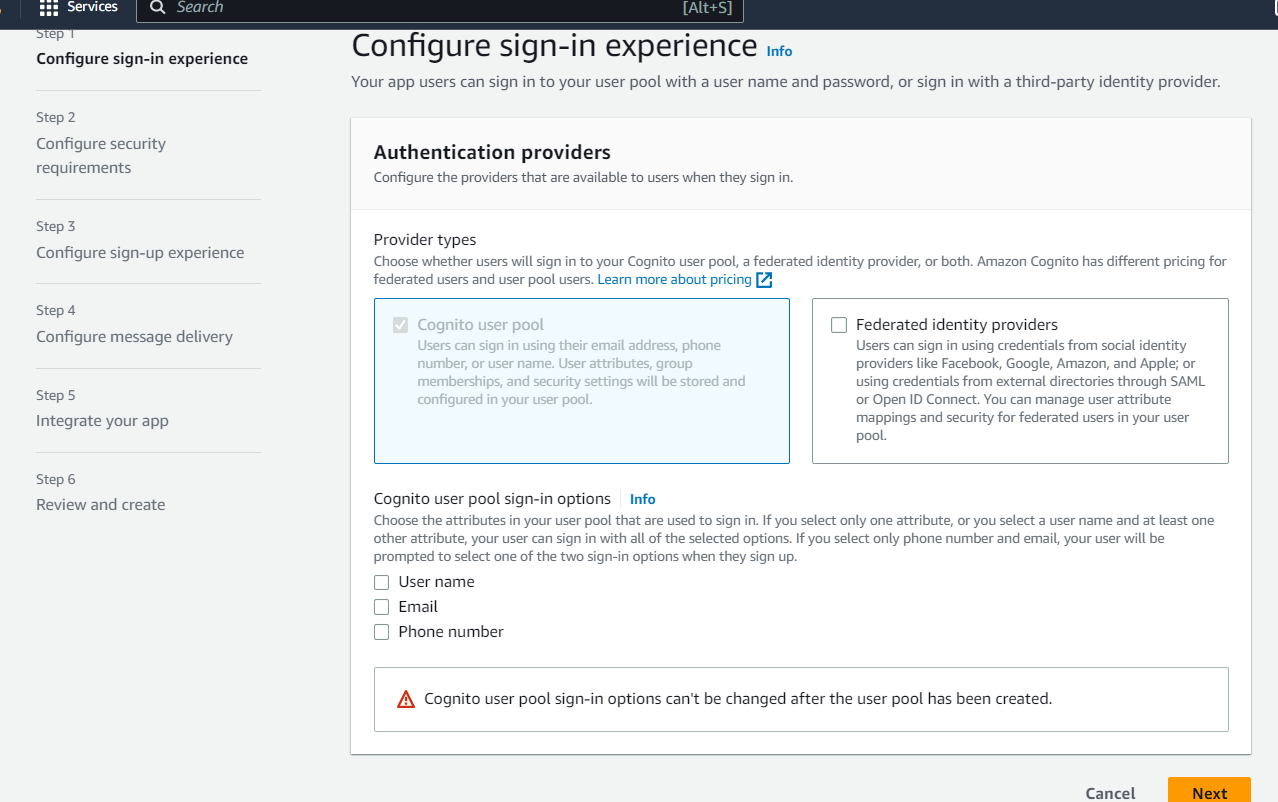Enable the Federated identity providers checkbox

point(839,325)
